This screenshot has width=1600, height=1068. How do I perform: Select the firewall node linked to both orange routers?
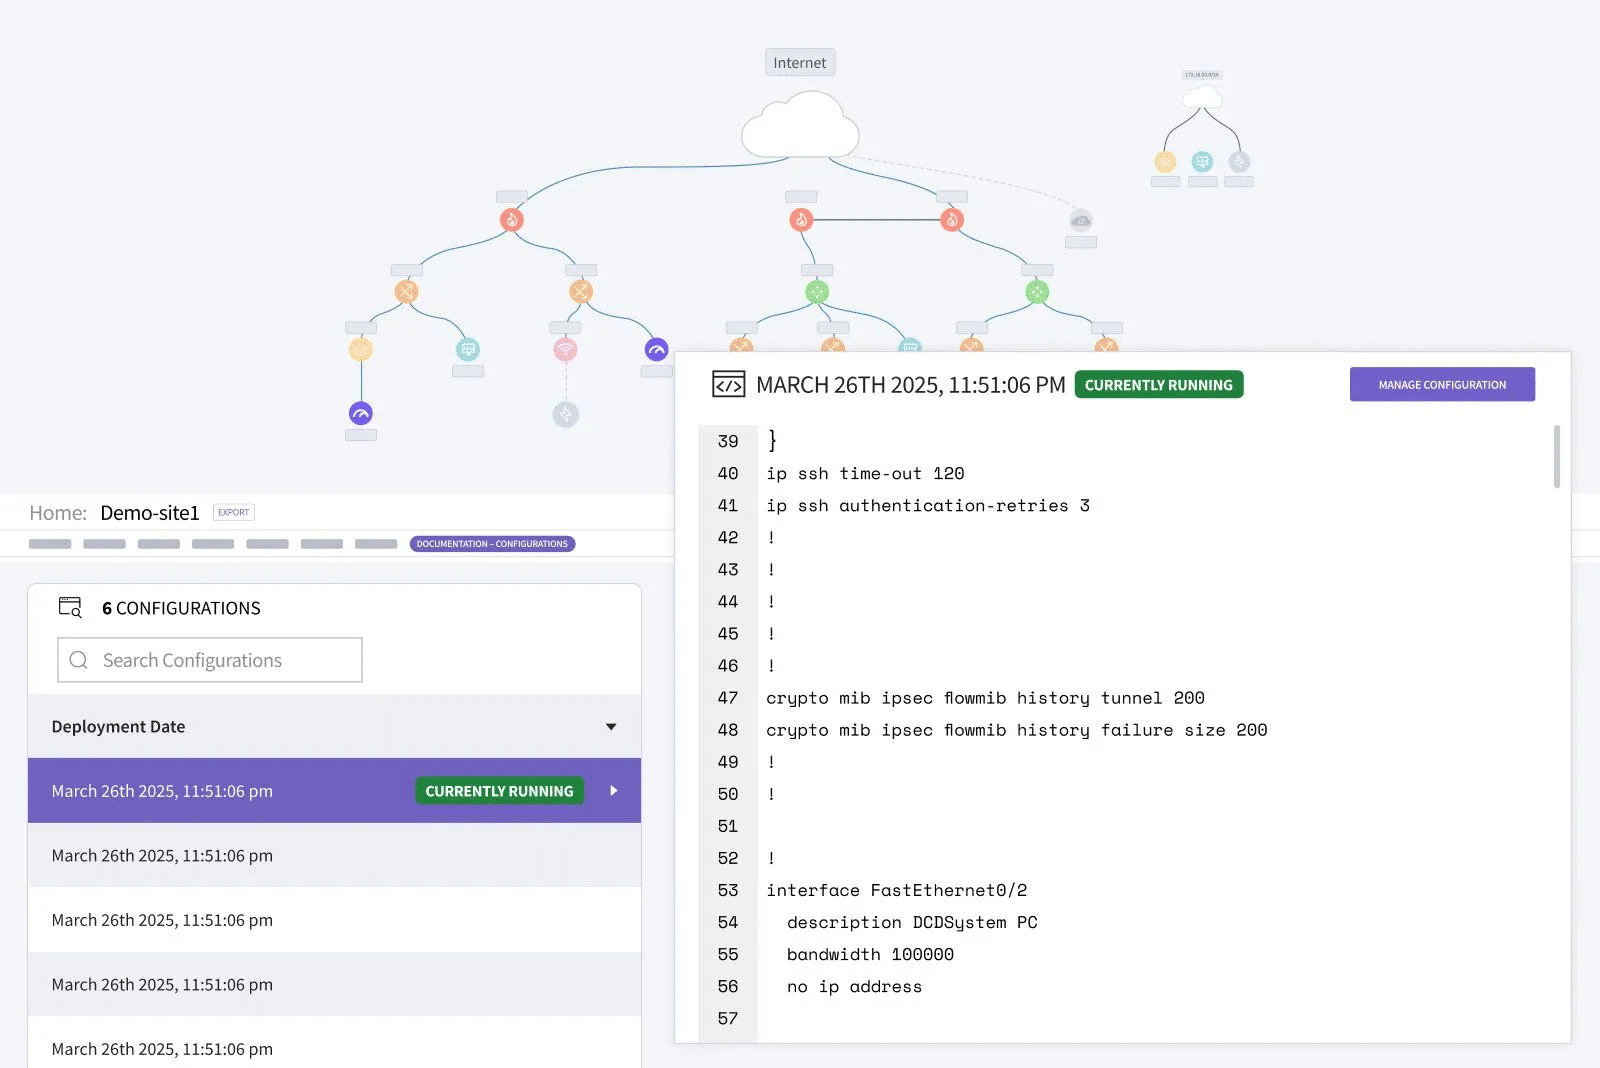pos(512,220)
